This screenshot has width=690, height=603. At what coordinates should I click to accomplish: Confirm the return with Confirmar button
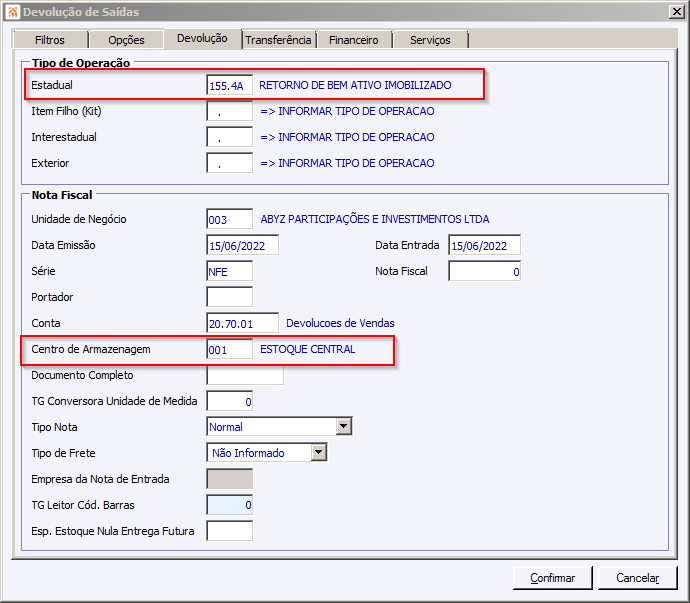(x=553, y=577)
